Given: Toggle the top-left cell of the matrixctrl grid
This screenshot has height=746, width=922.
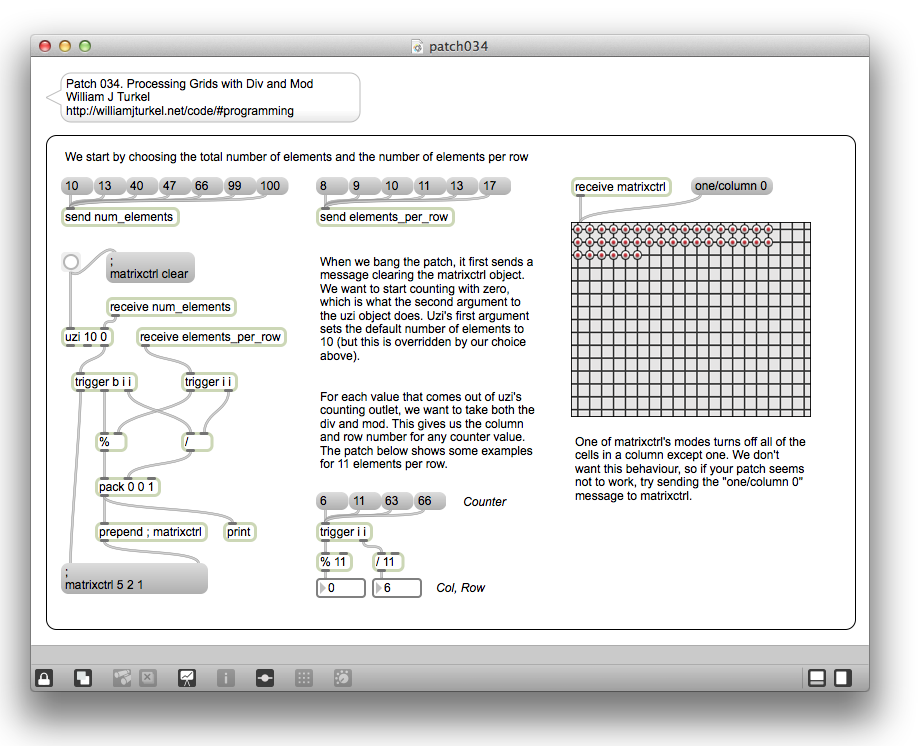Looking at the screenshot, I should coord(578,229).
